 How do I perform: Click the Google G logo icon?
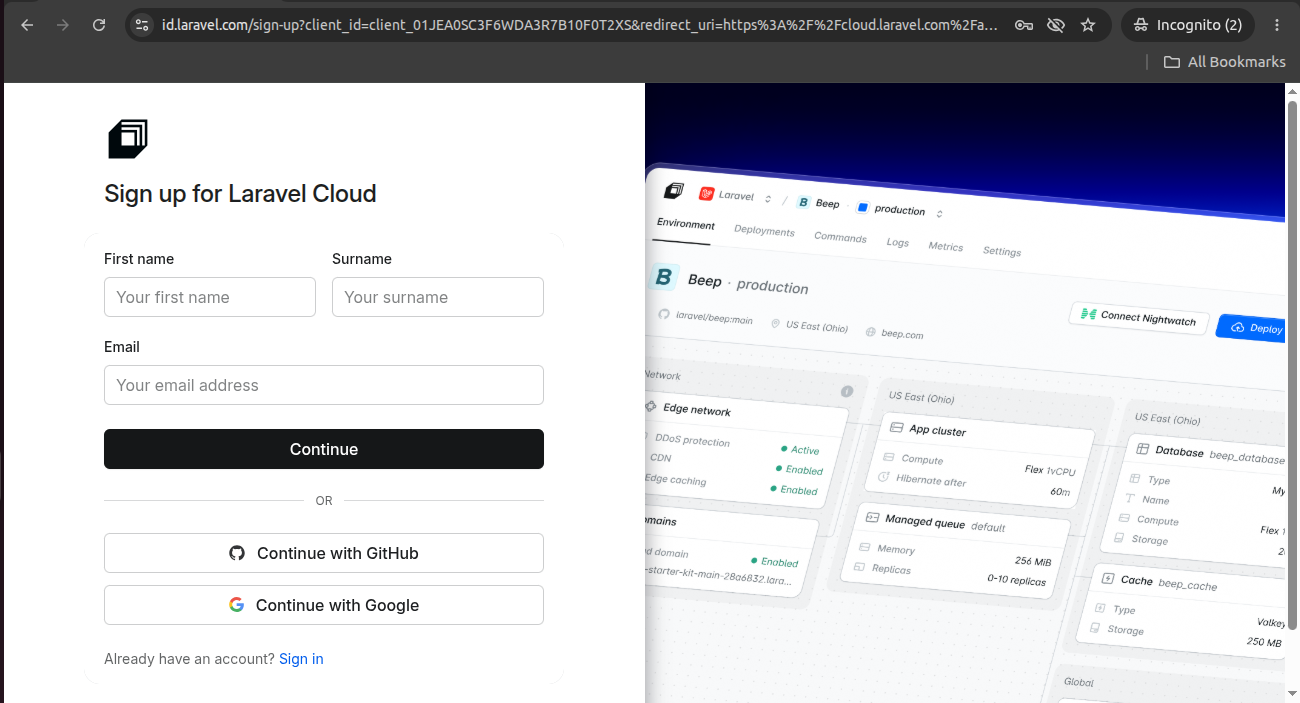pyautogui.click(x=236, y=605)
